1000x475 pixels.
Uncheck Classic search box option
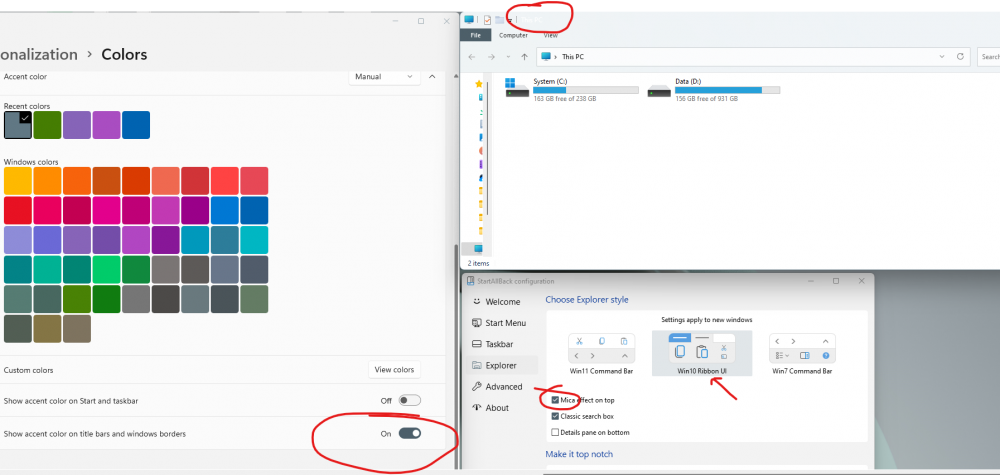[555, 416]
